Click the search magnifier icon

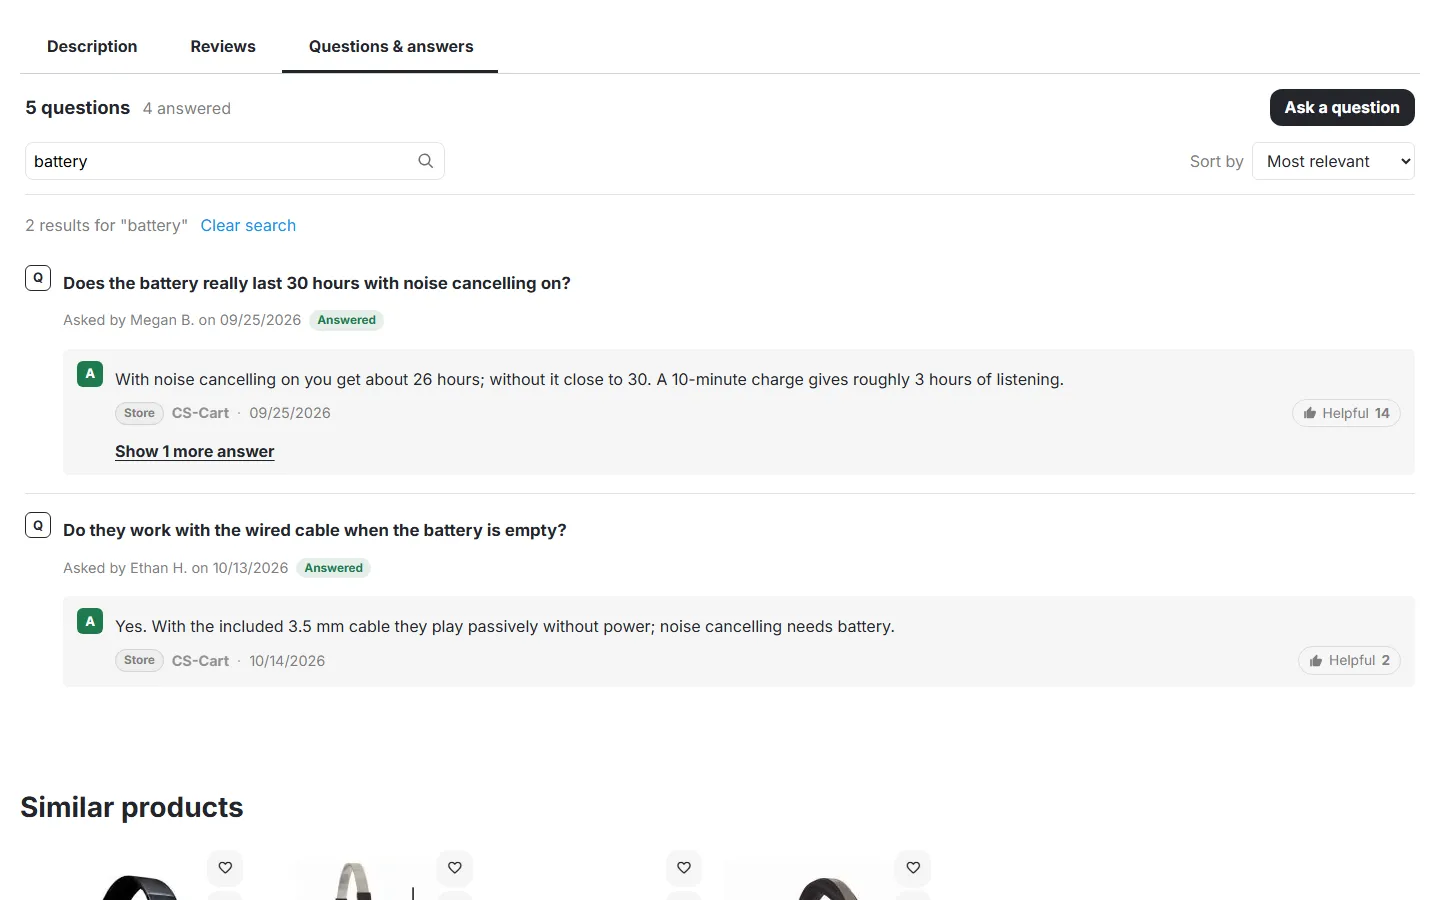pyautogui.click(x=425, y=161)
